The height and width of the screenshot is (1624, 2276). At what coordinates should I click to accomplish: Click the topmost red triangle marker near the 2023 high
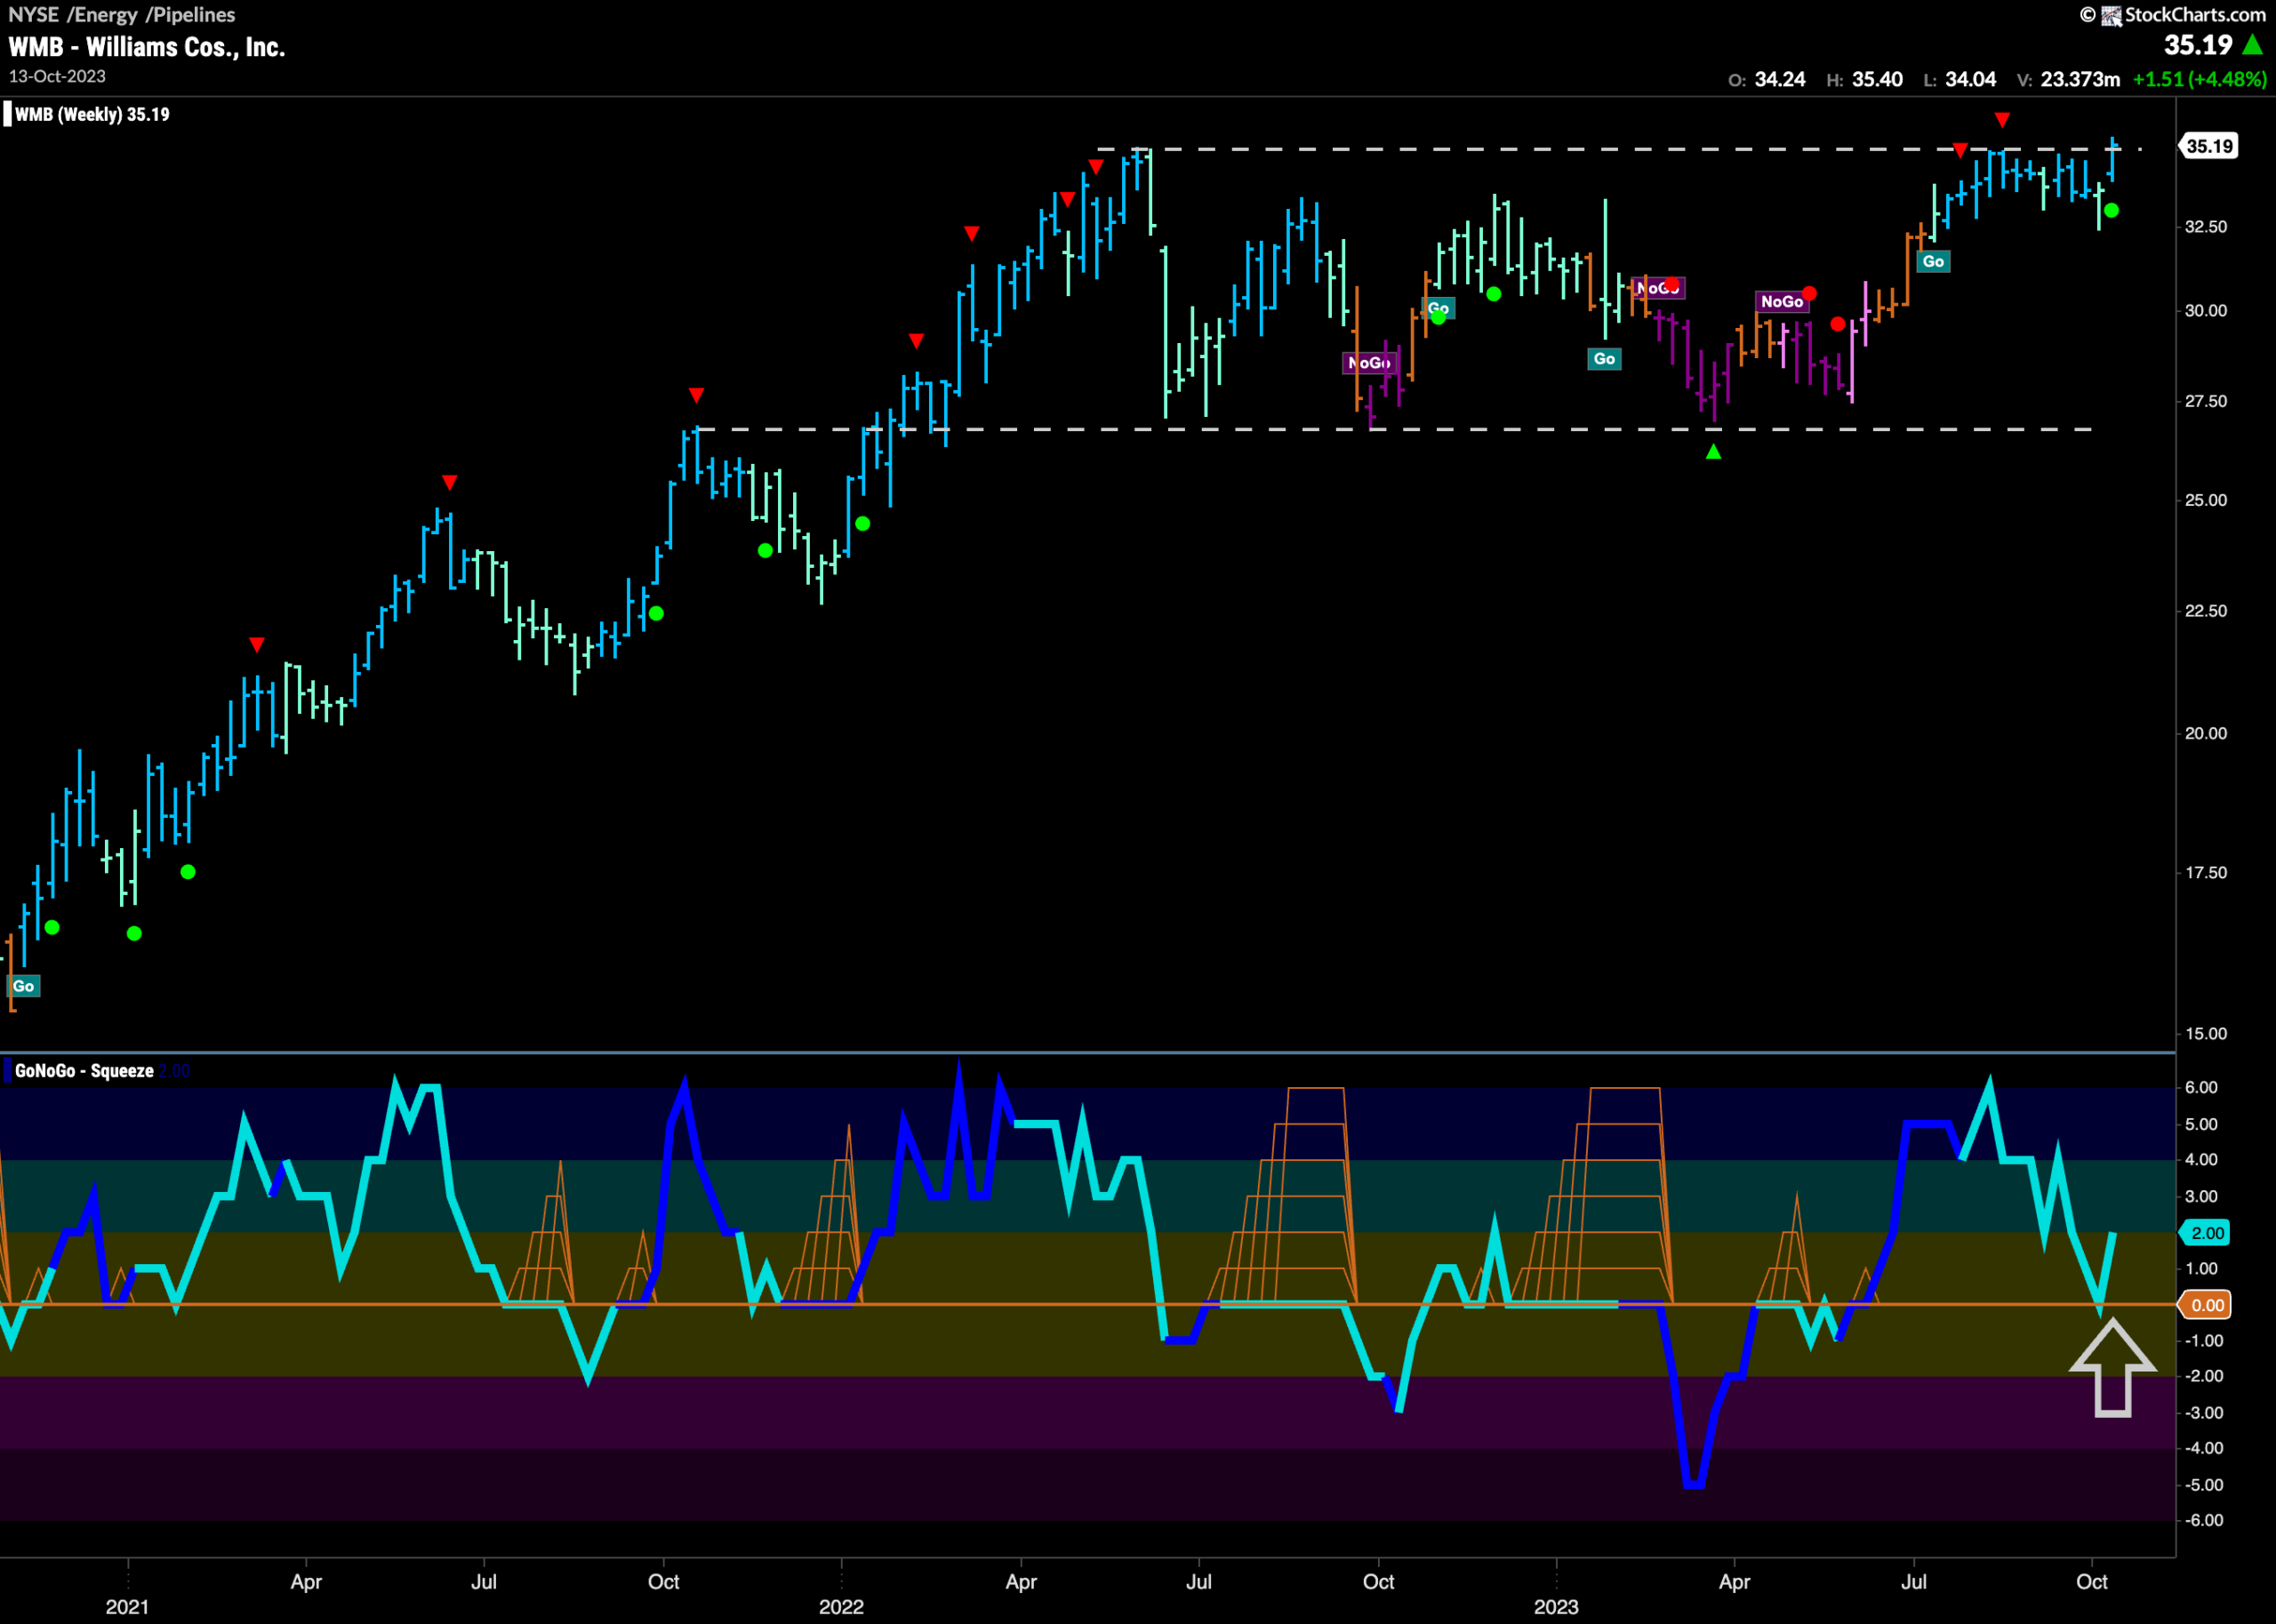pos(2001,120)
